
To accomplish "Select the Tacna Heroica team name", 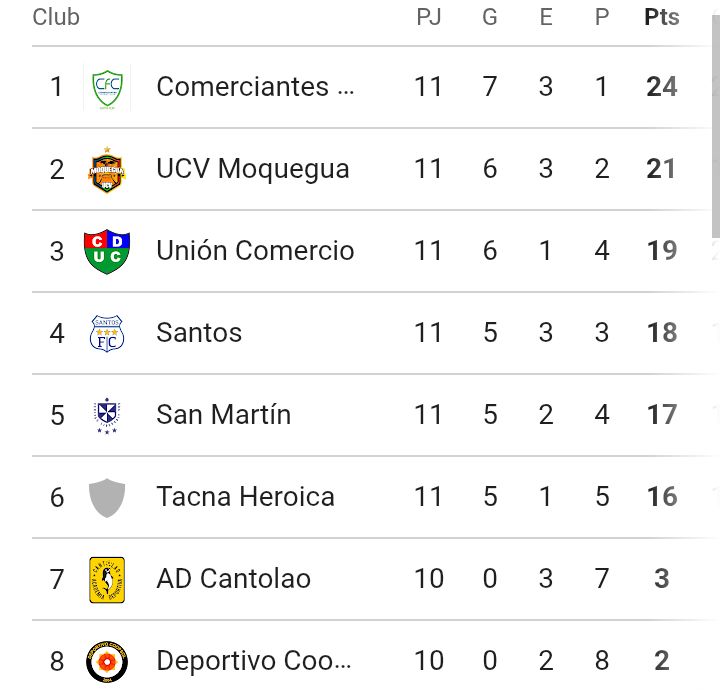I will [245, 497].
